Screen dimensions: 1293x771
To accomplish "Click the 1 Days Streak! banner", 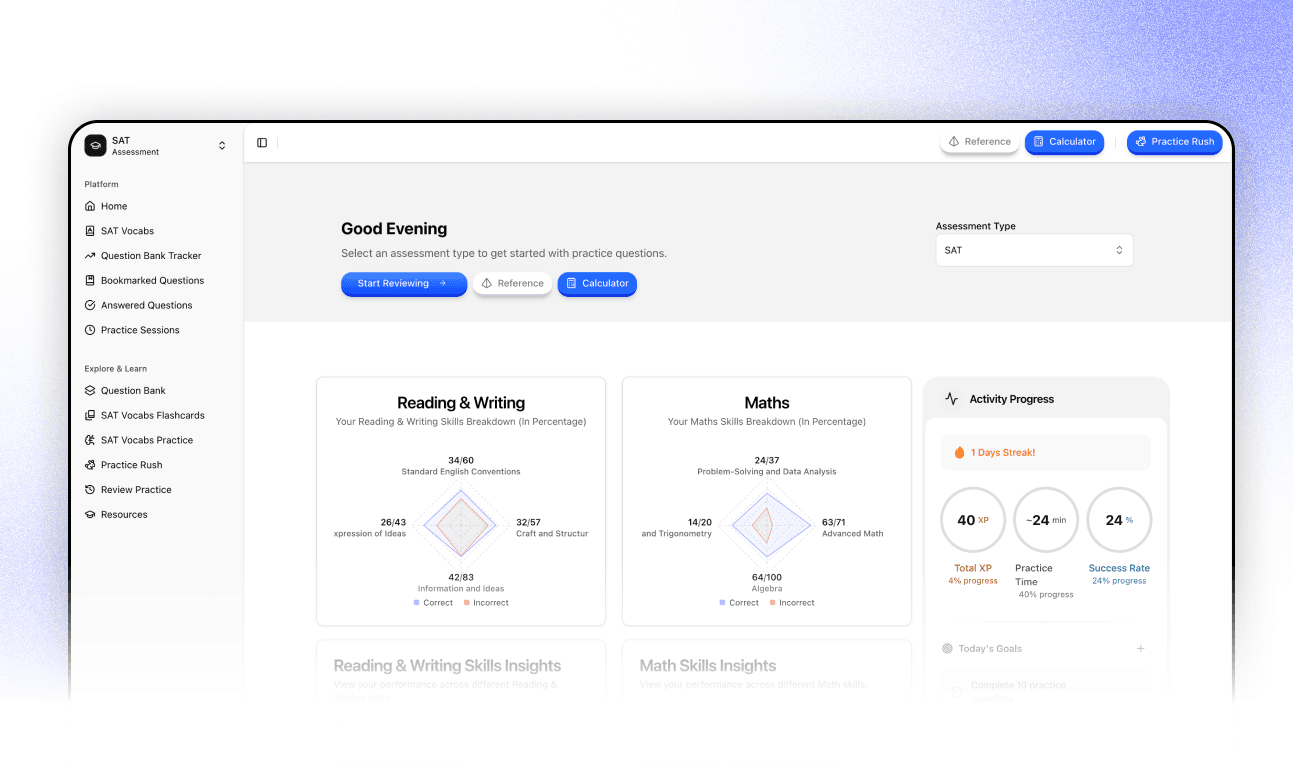I will tap(1046, 453).
